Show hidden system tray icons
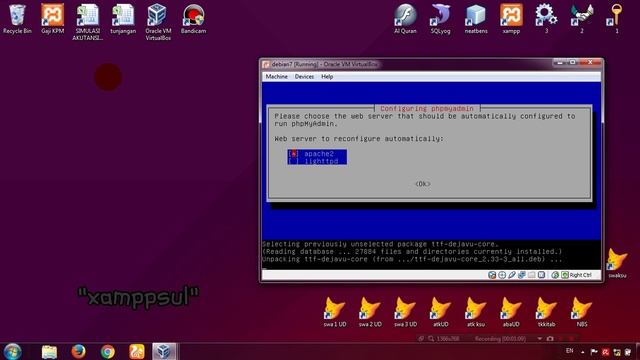The height and width of the screenshot is (360, 640). point(583,352)
